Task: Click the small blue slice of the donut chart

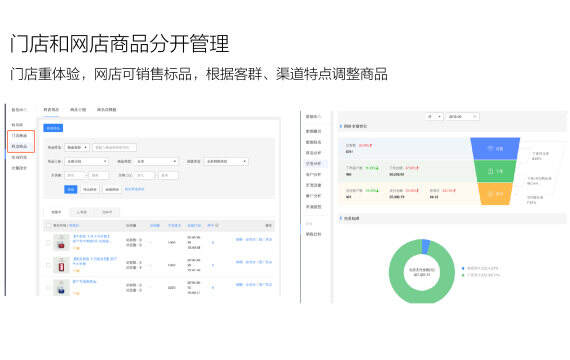Action: click(x=425, y=246)
